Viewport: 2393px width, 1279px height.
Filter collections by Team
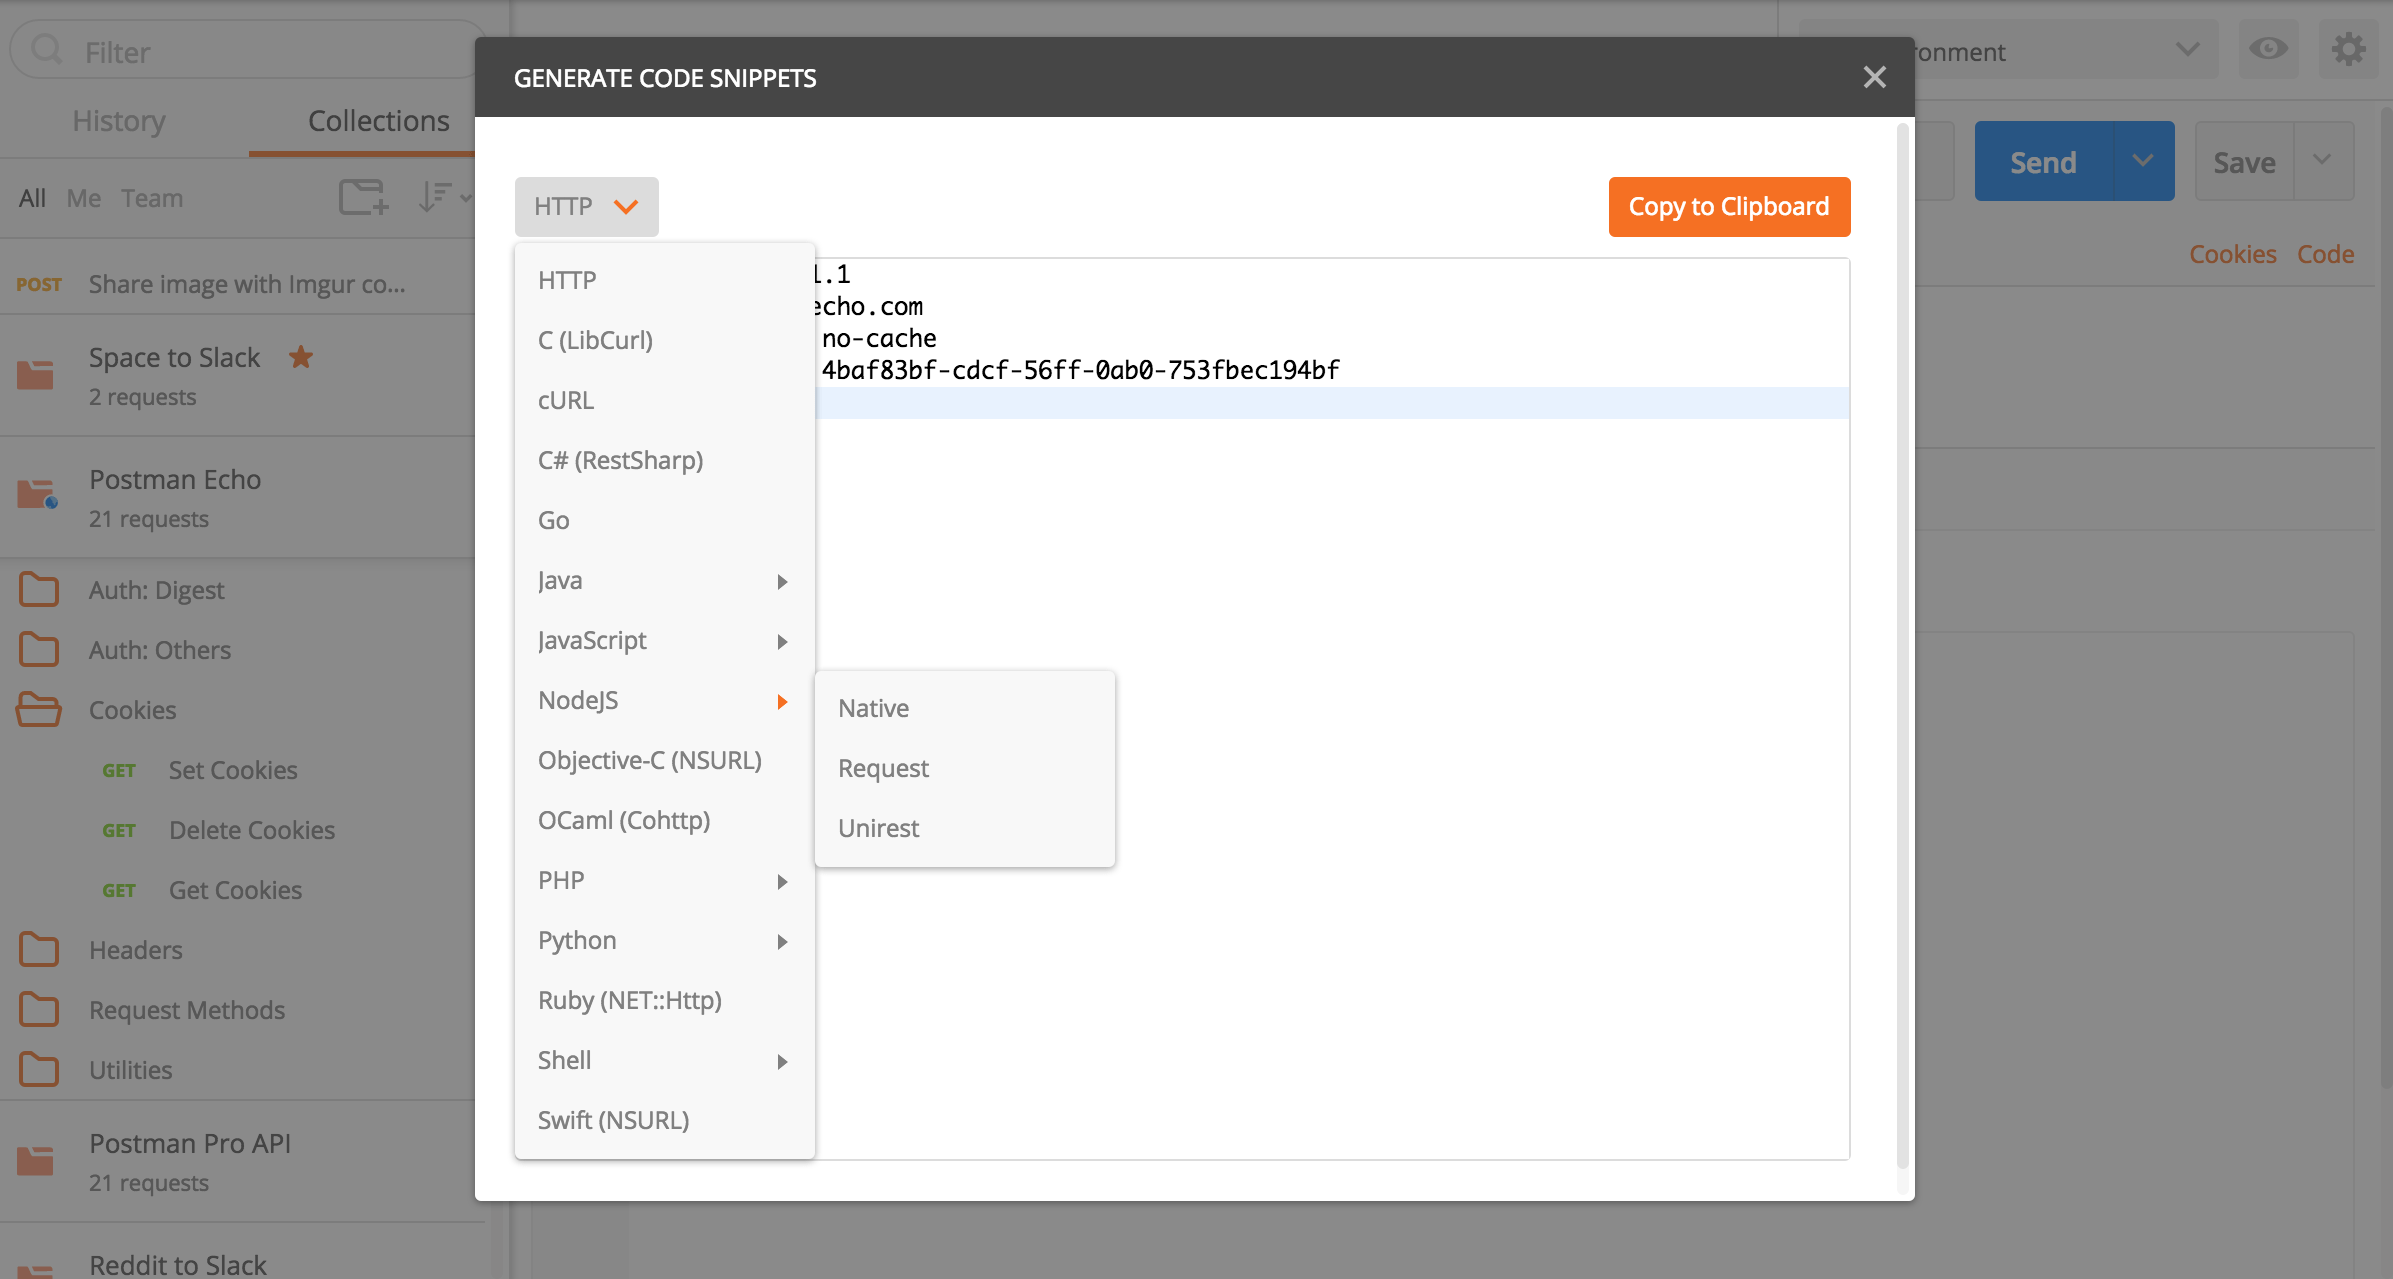(152, 197)
